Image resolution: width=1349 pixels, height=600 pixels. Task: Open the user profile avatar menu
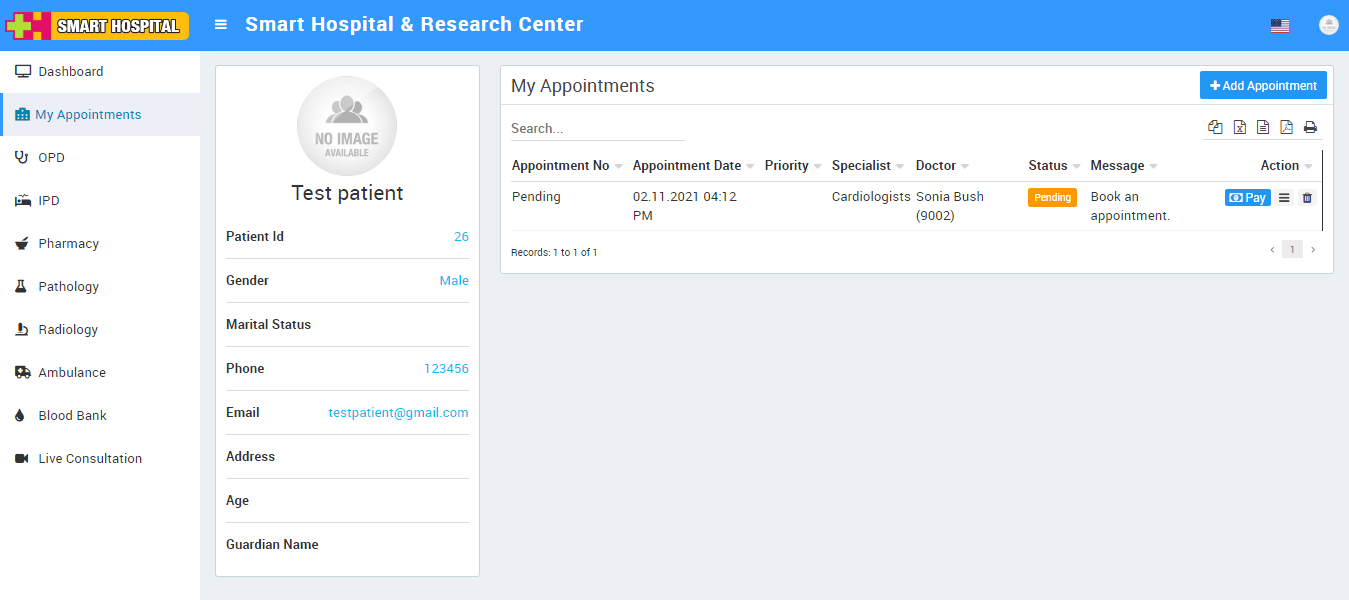point(1328,25)
